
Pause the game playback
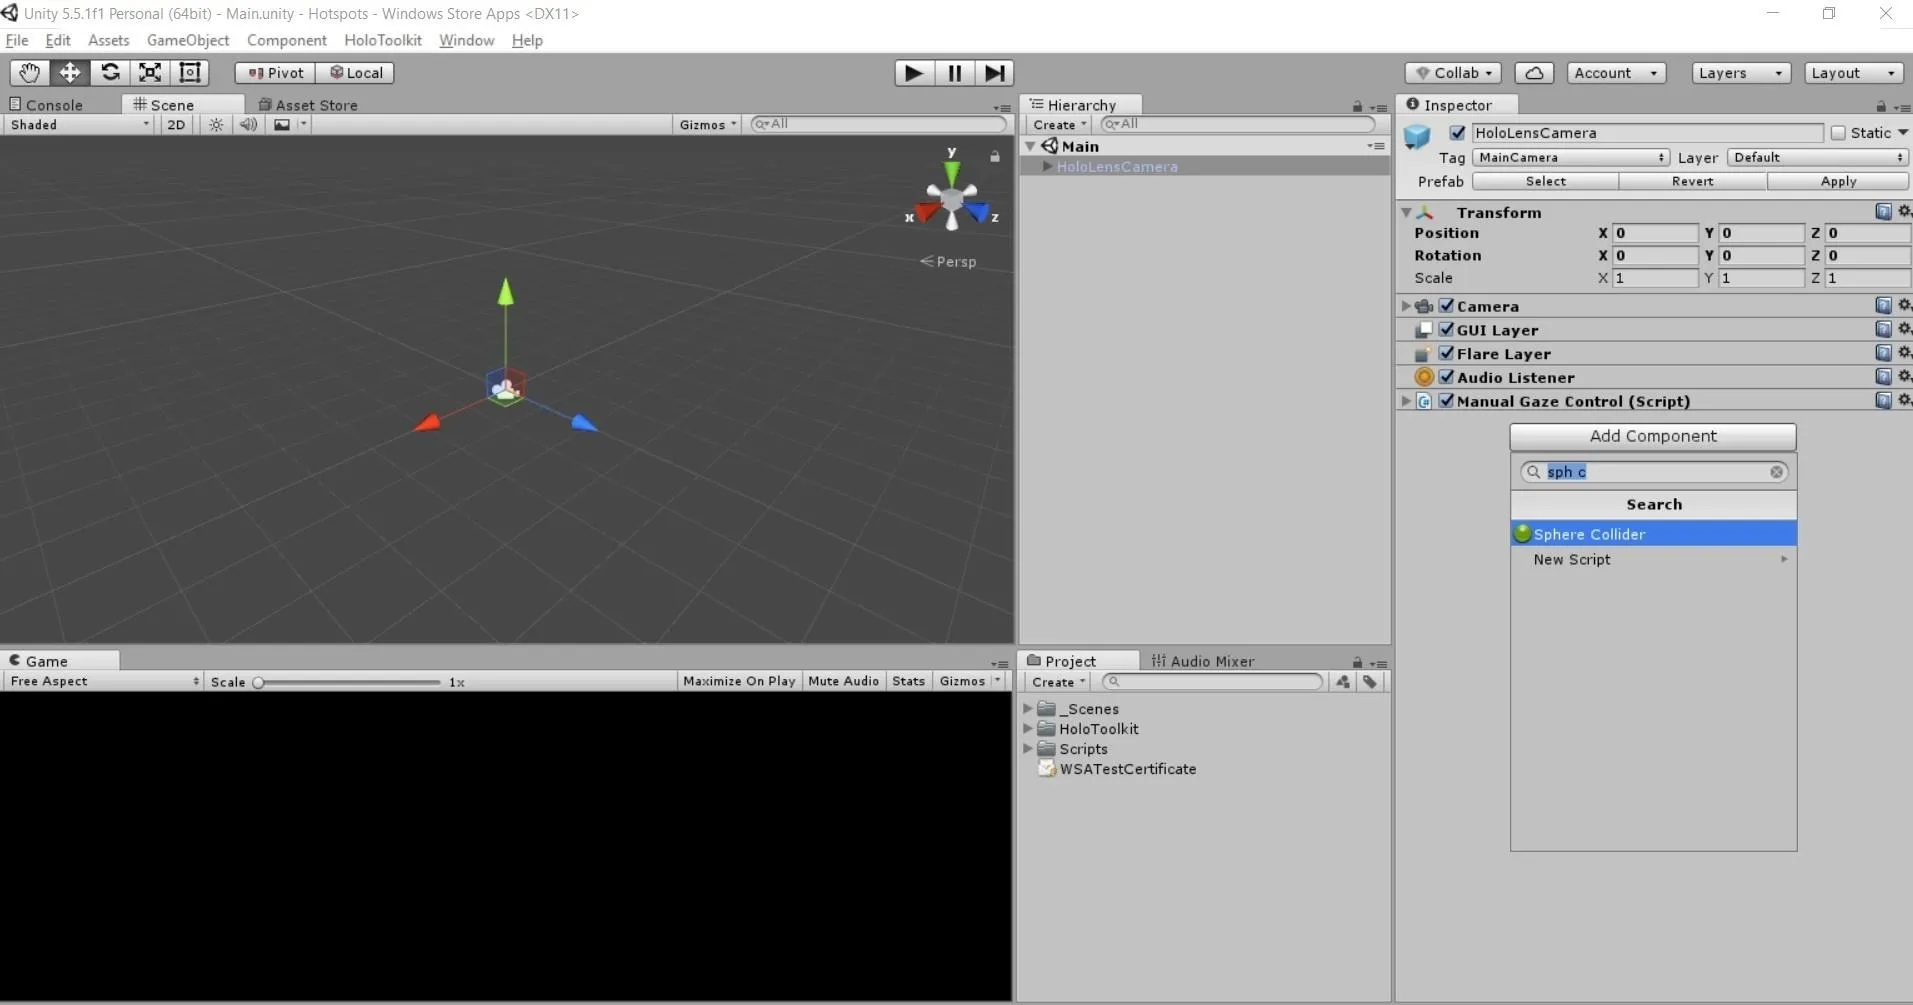point(955,73)
